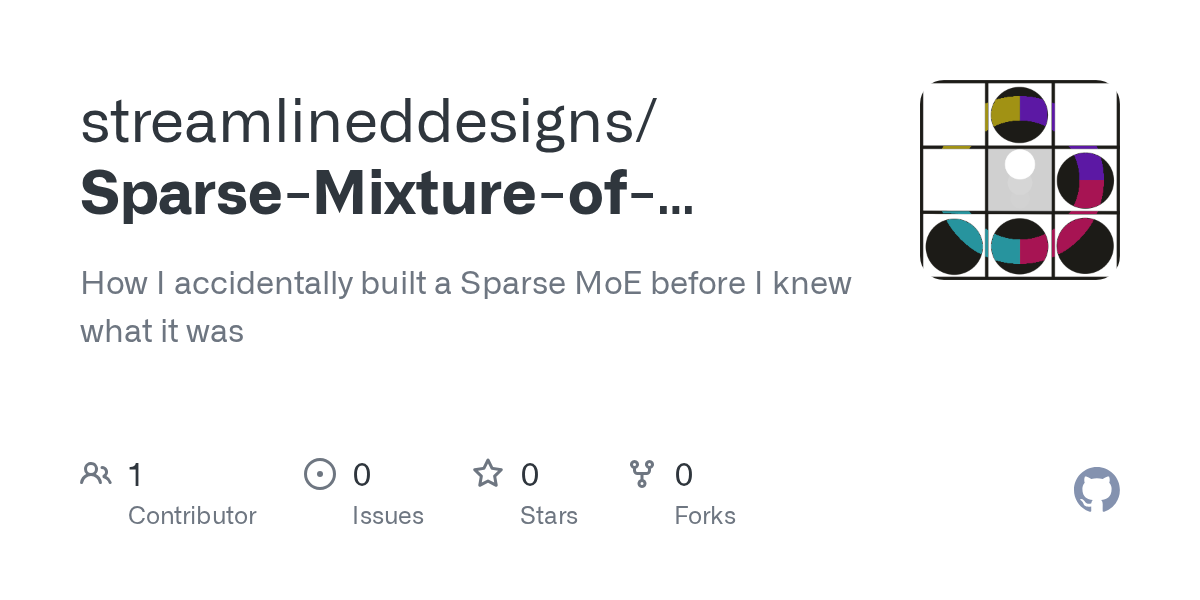
Task: Click the yellow and purple circle in the avatar
Action: [1019, 115]
